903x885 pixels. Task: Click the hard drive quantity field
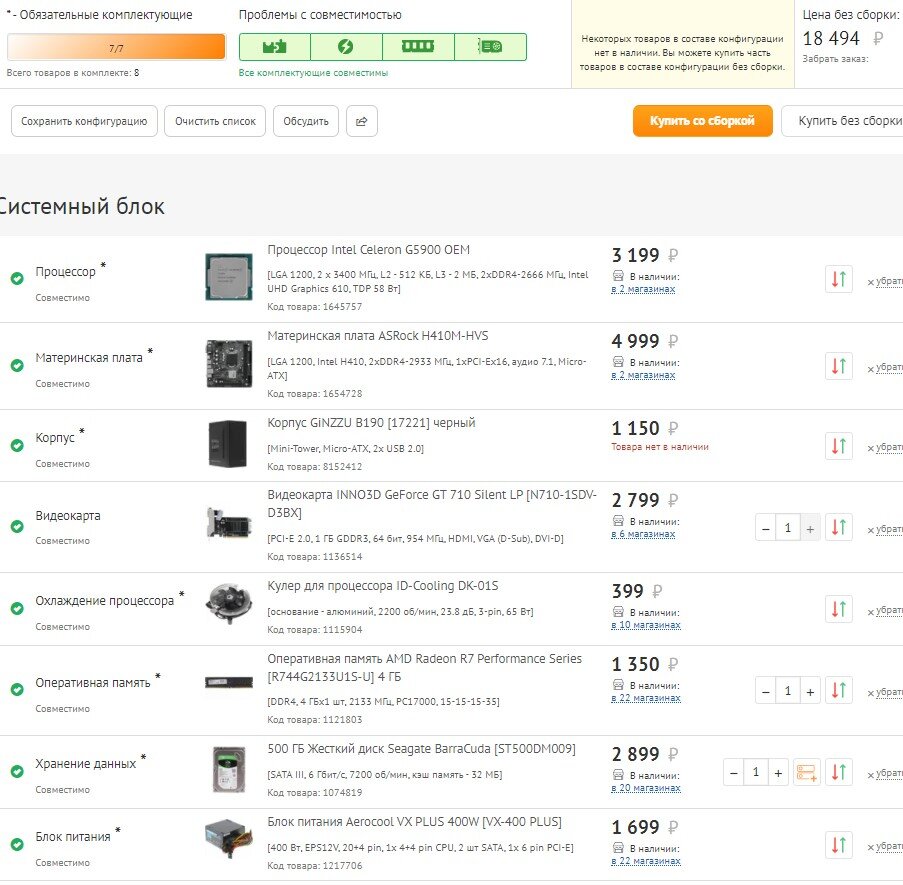click(756, 772)
